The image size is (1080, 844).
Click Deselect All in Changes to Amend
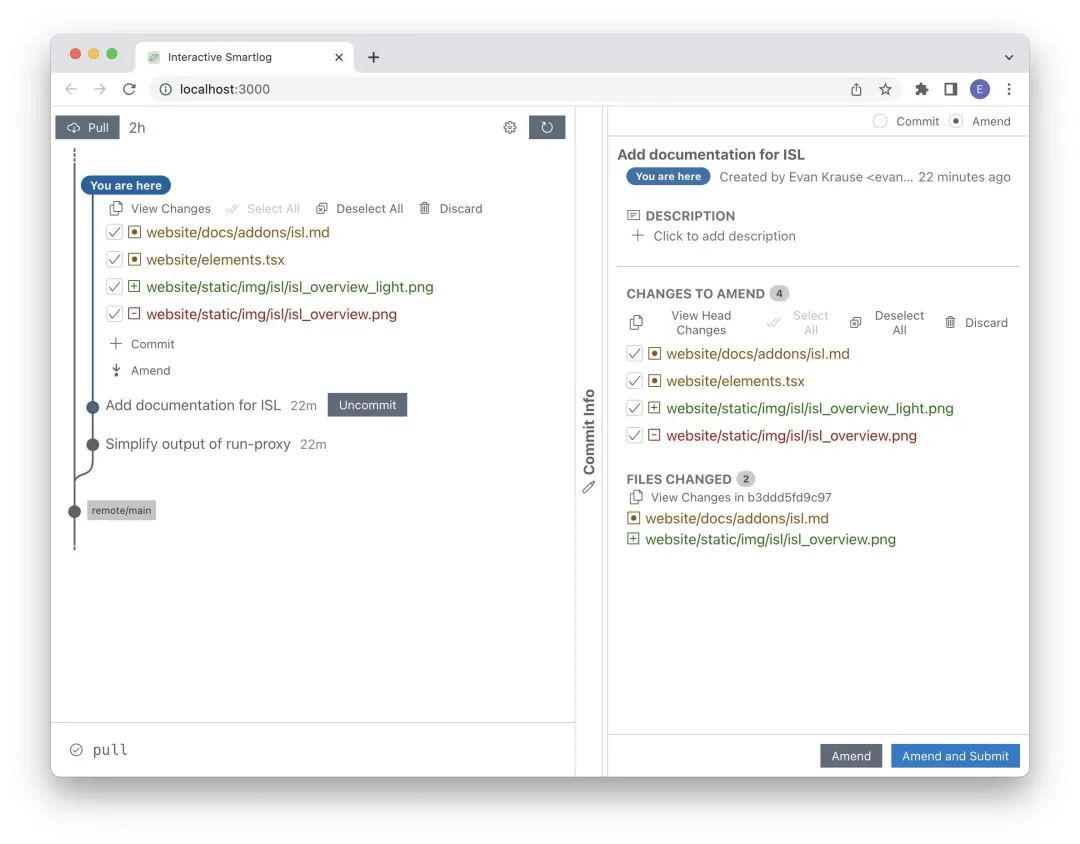point(887,322)
